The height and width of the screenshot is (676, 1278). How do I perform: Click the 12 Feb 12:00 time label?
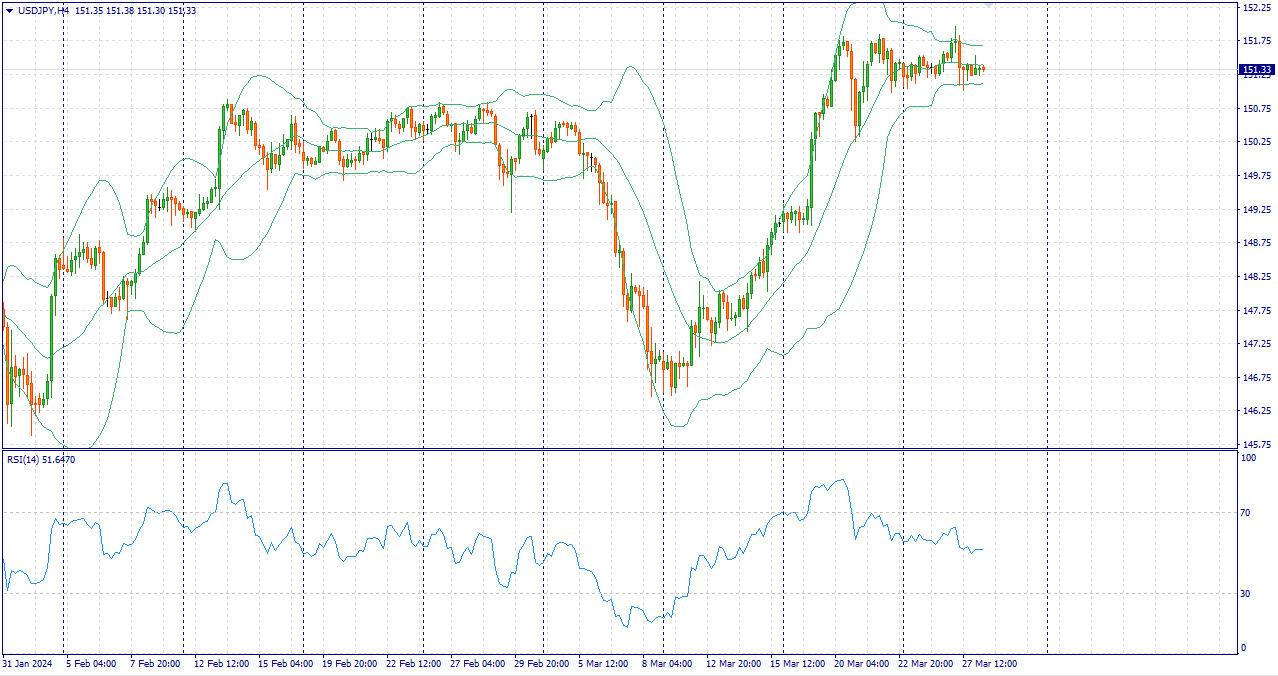[x=221, y=663]
